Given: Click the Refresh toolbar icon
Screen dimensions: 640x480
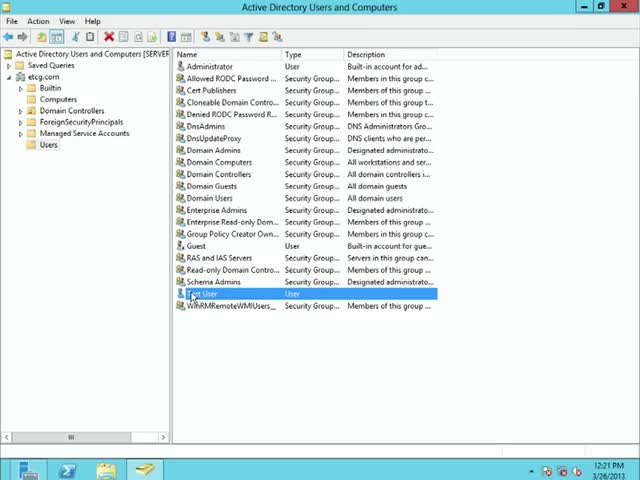Looking at the screenshot, I should [138, 37].
